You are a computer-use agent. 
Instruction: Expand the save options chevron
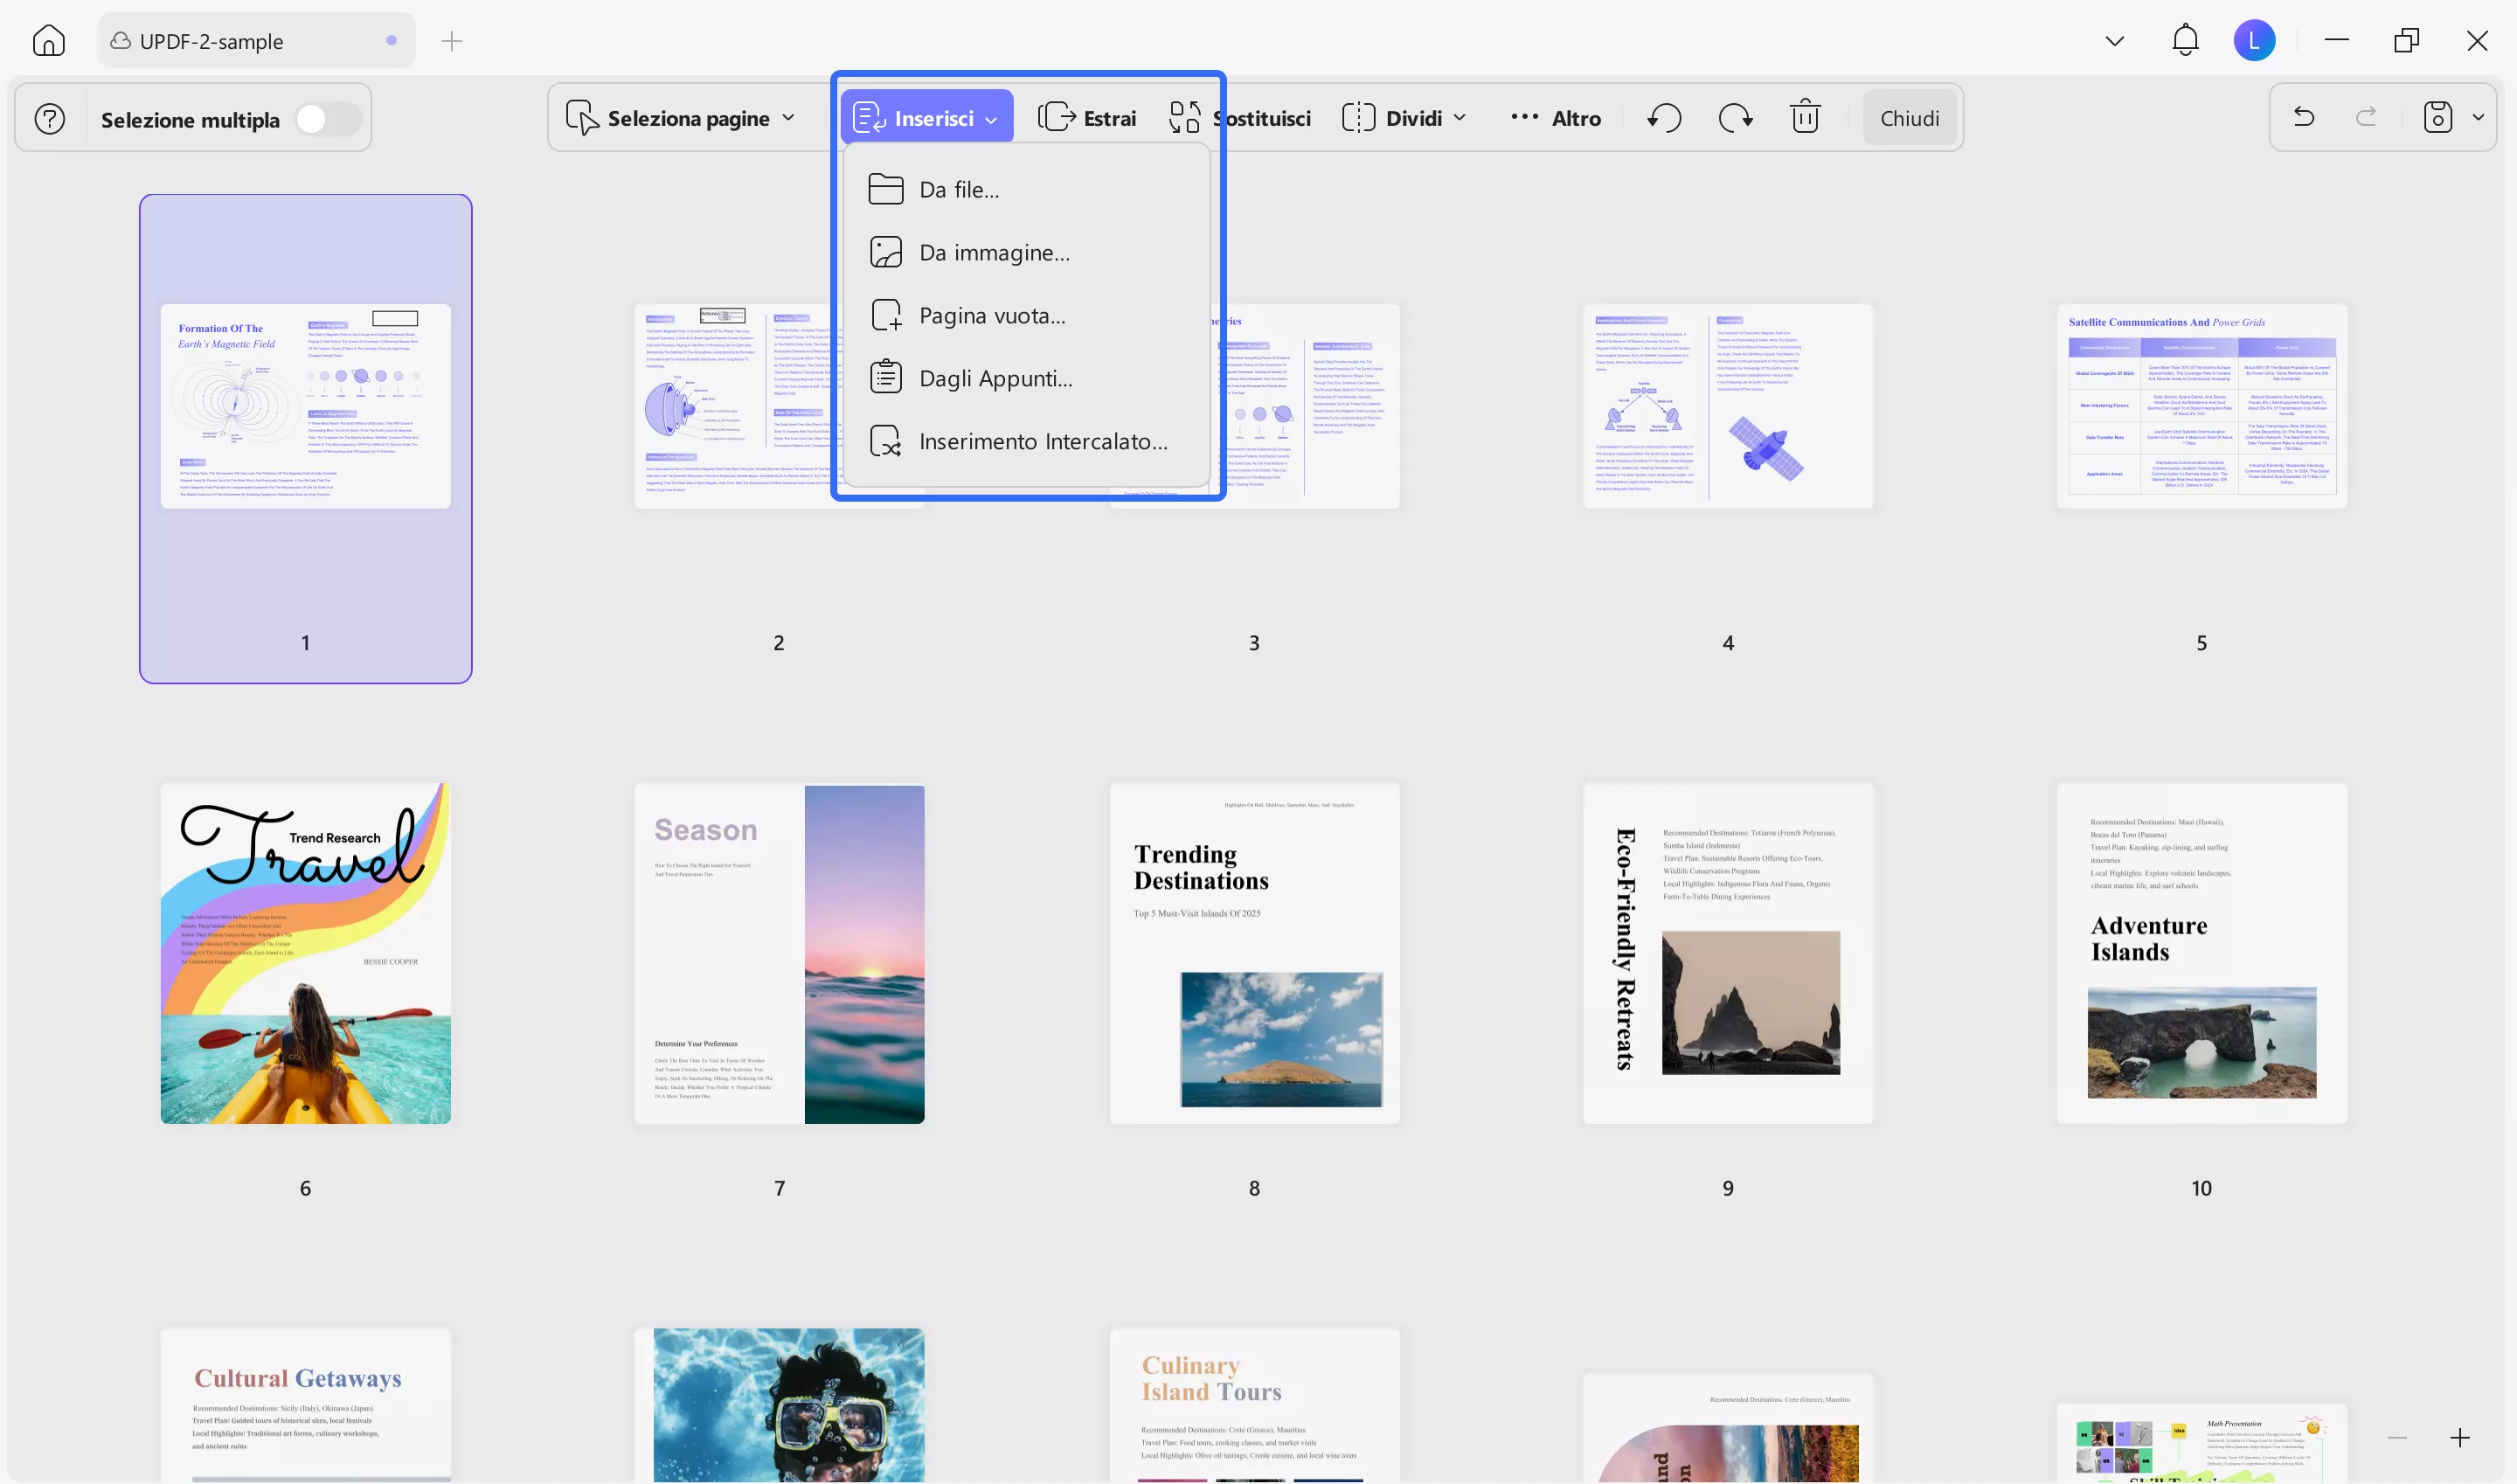coord(2479,117)
